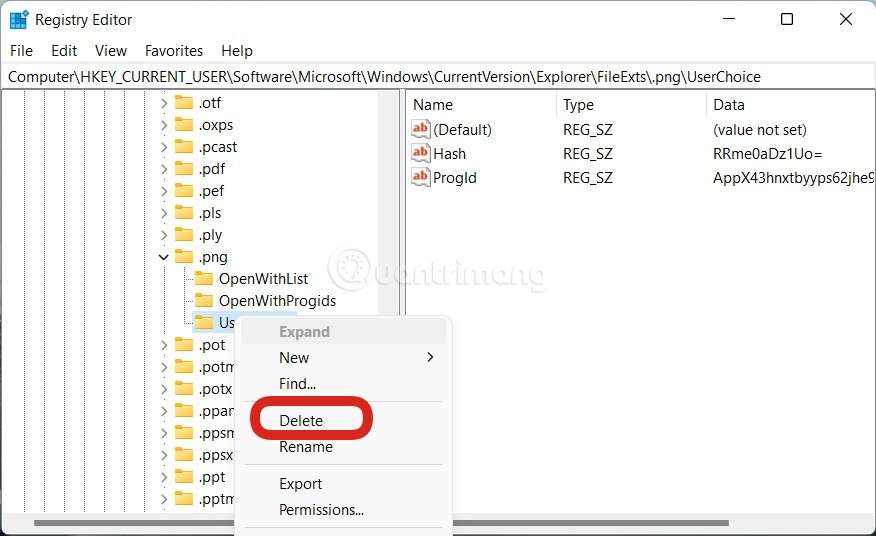
Task: Expand the .pef key chevron
Action: click(164, 191)
